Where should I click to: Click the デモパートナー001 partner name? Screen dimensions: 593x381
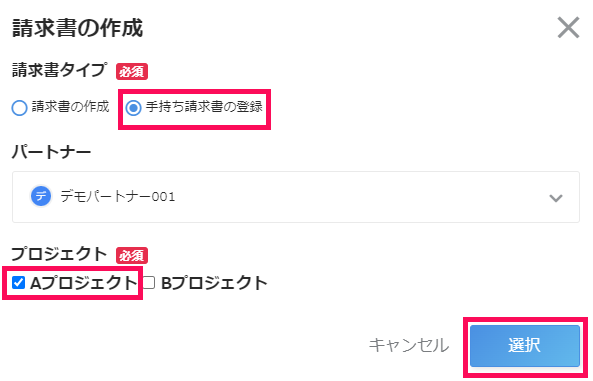[x=118, y=196]
